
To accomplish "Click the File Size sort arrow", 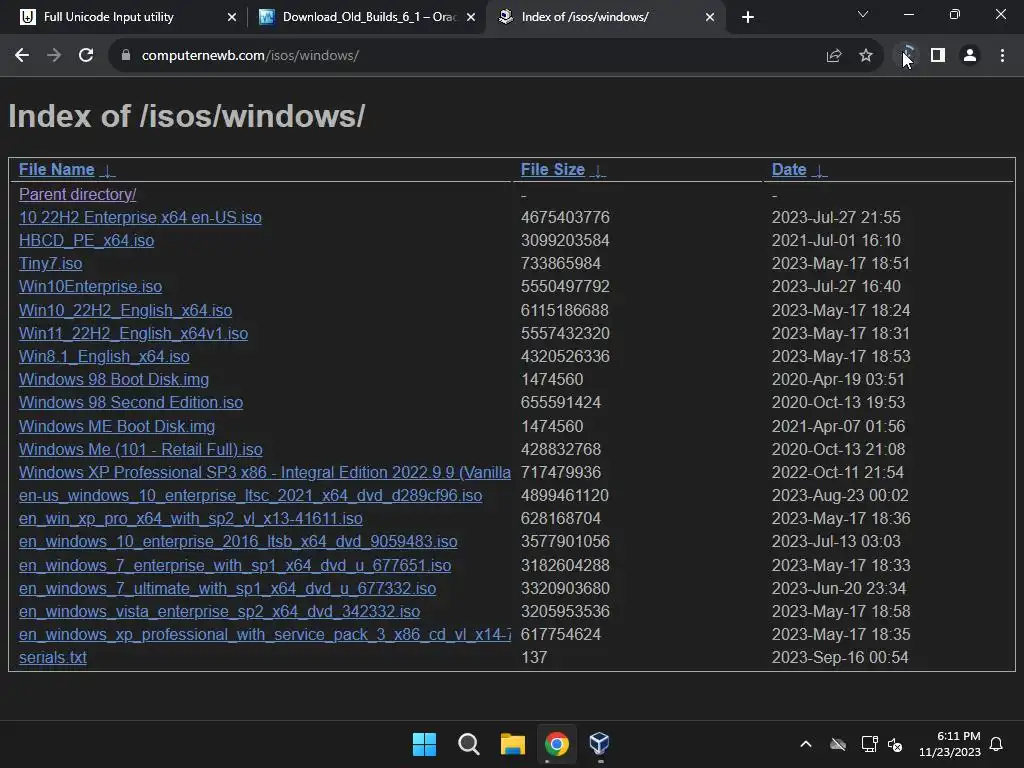I will (x=598, y=170).
